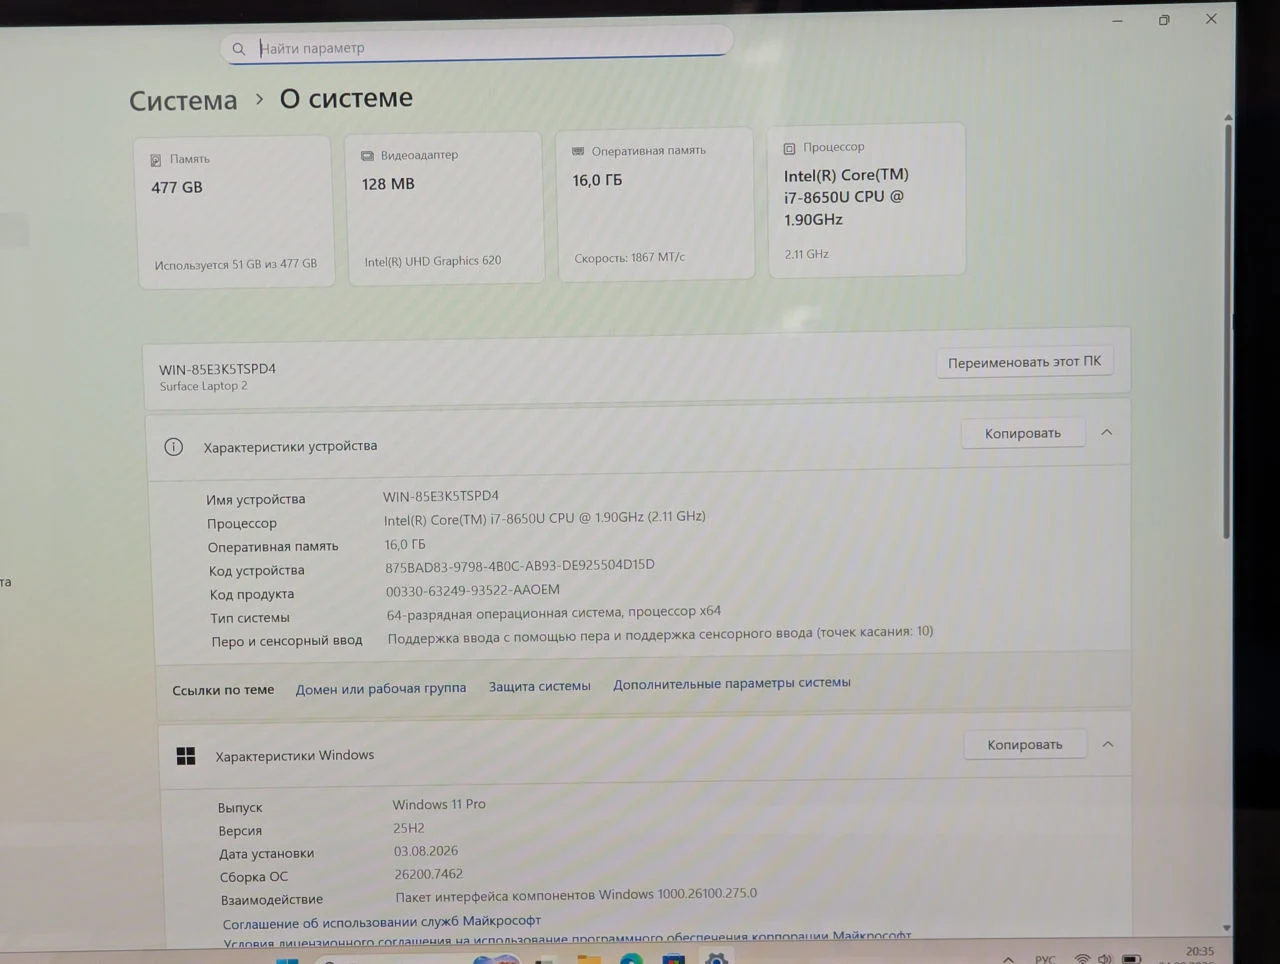This screenshot has height=964, width=1280.
Task: Open 'Дополнительные параметры системы' link
Action: pyautogui.click(x=732, y=683)
